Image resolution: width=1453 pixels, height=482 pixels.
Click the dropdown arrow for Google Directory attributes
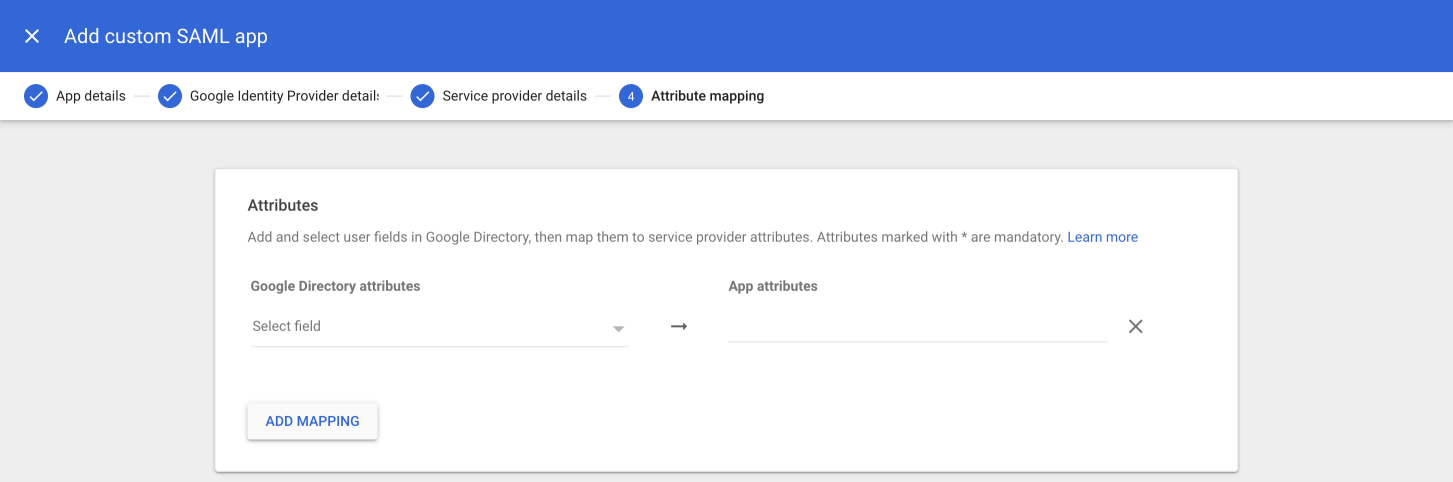point(618,328)
